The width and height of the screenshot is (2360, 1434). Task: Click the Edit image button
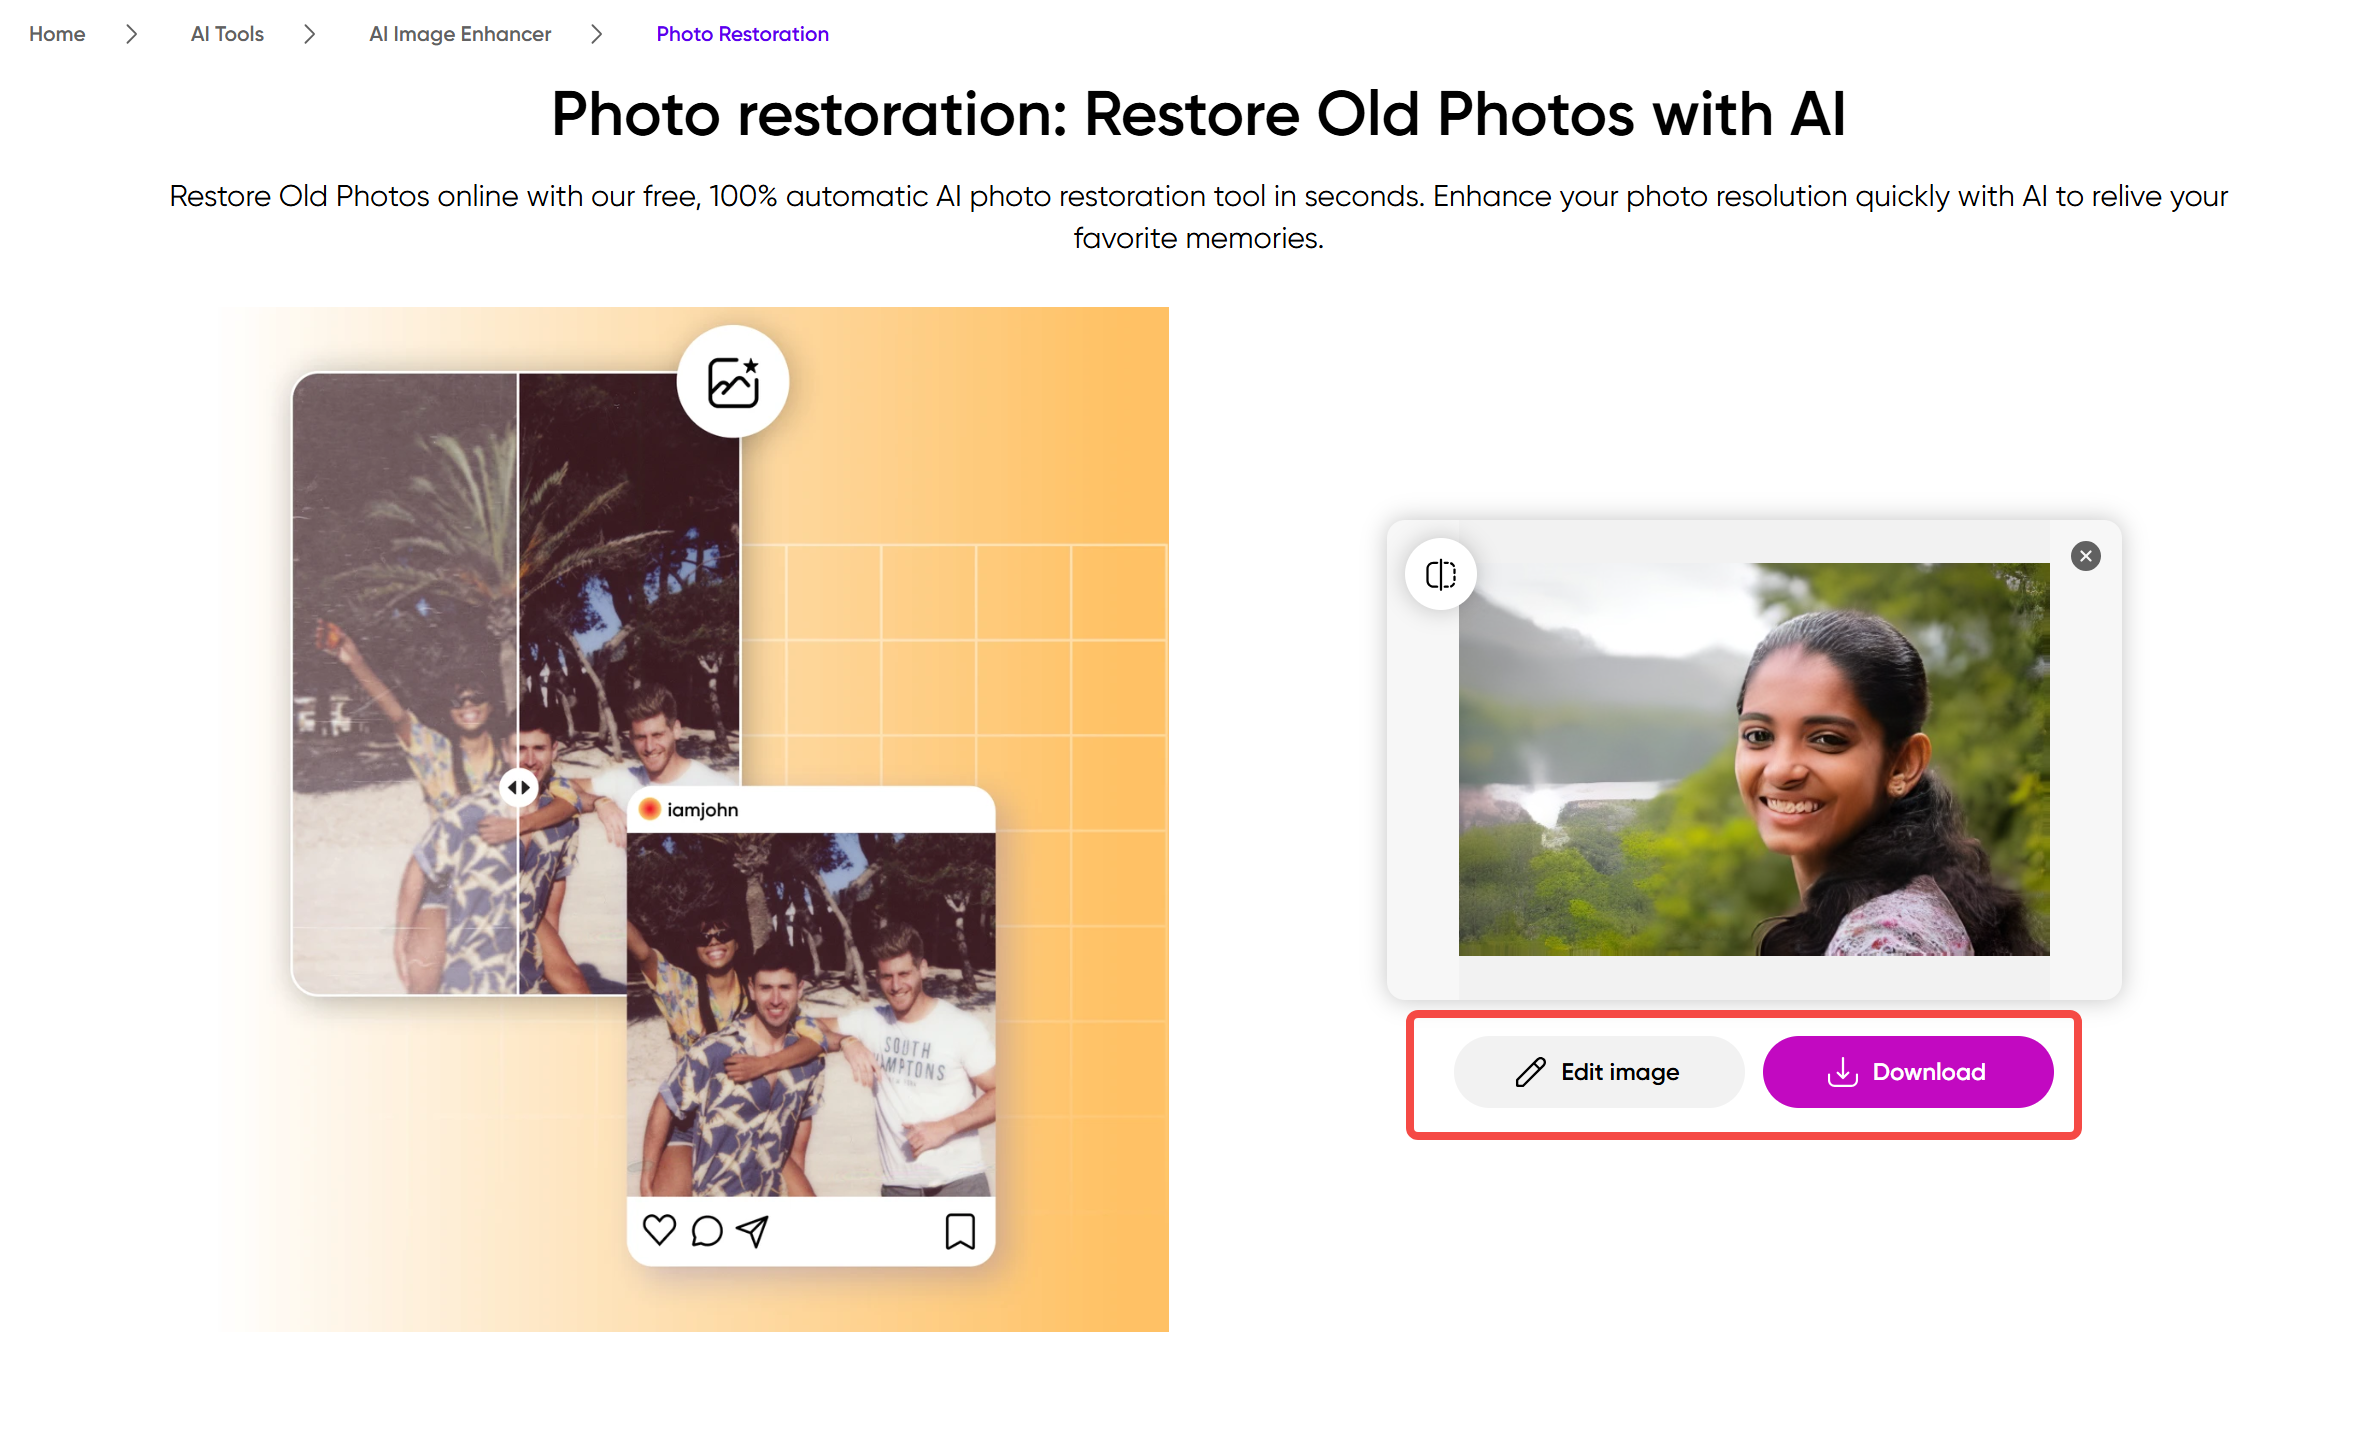point(1598,1071)
